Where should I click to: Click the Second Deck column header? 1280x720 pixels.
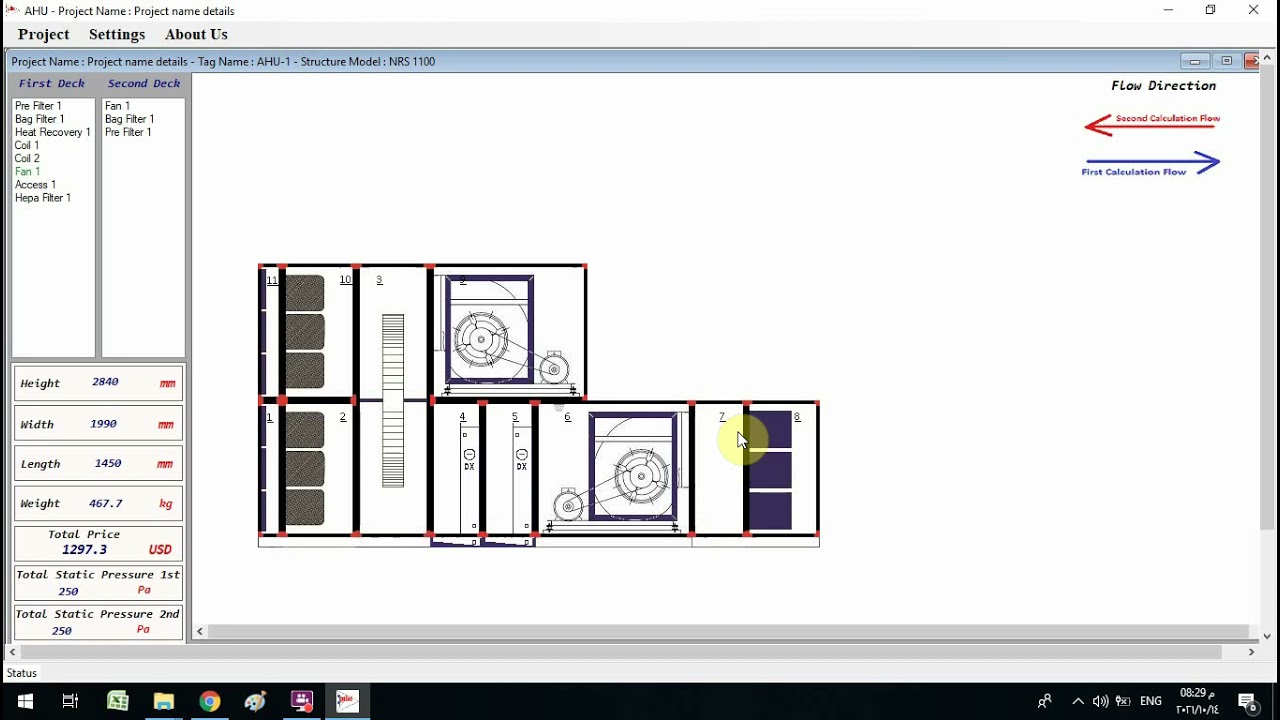pyautogui.click(x=144, y=84)
